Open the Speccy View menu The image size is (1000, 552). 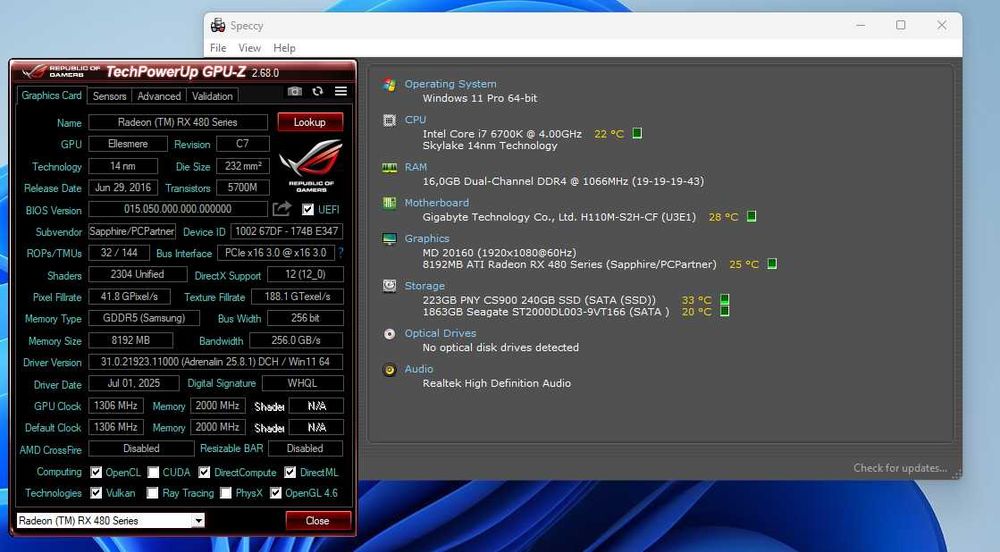click(249, 48)
